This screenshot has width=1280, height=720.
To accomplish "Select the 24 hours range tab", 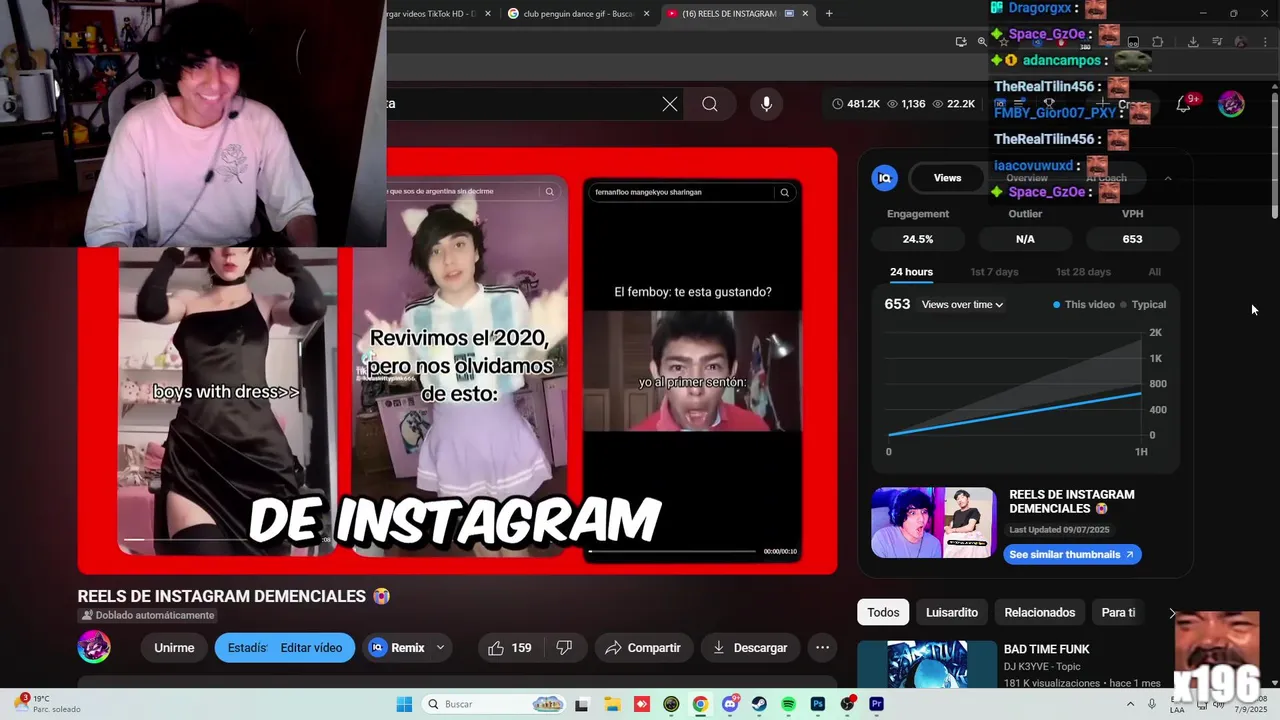I will [x=911, y=272].
